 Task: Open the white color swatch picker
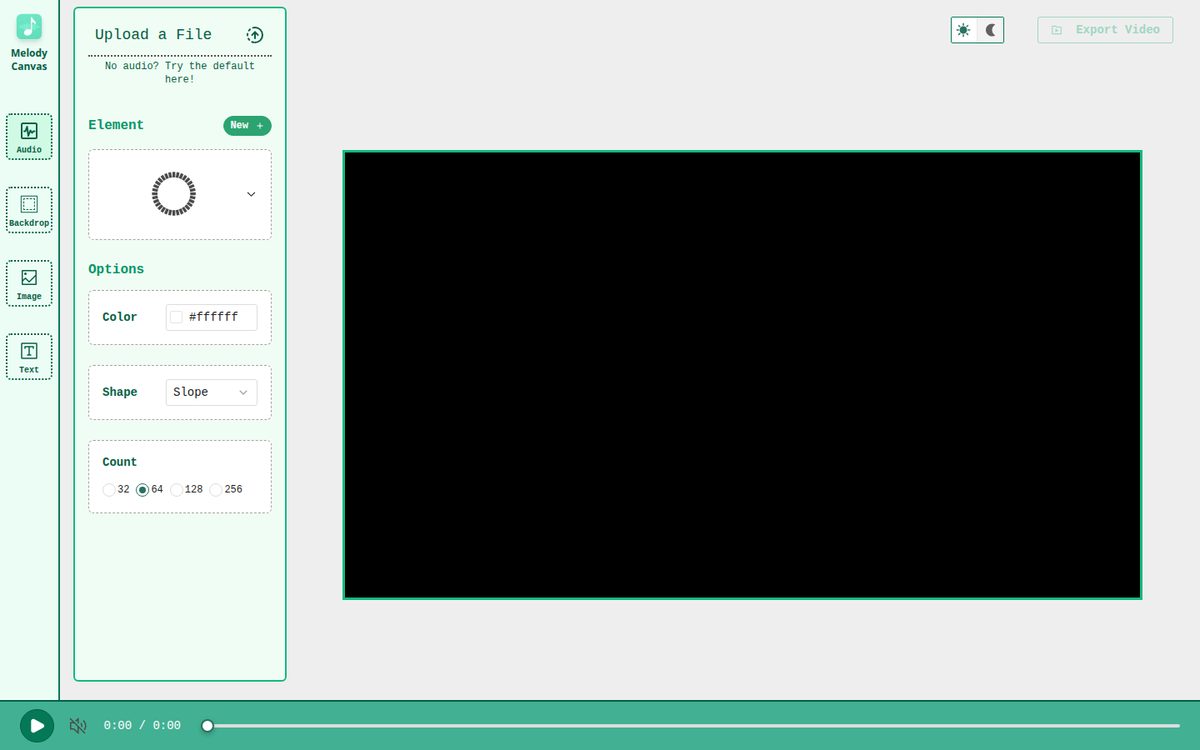[x=176, y=317]
